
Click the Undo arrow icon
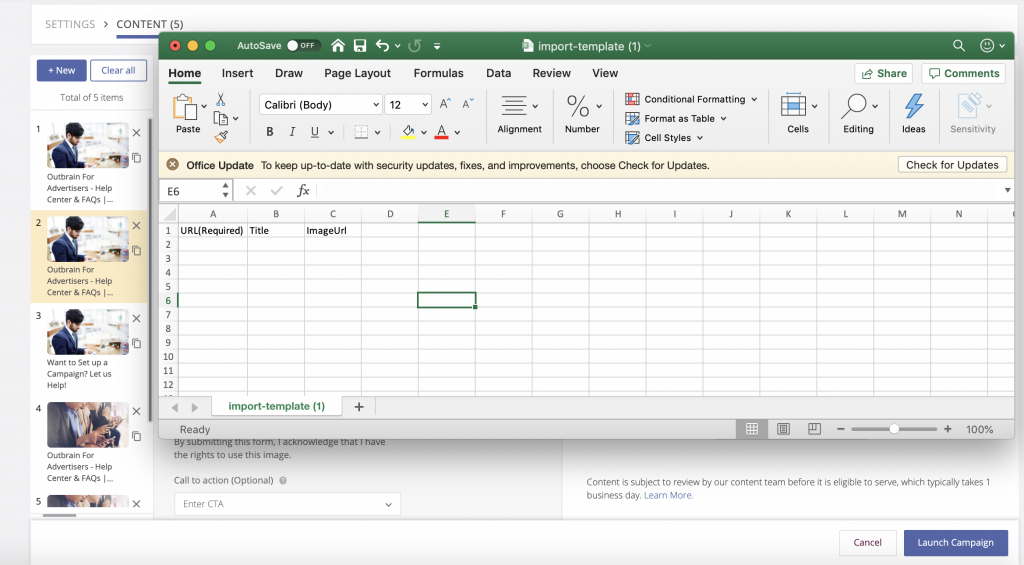click(x=382, y=46)
